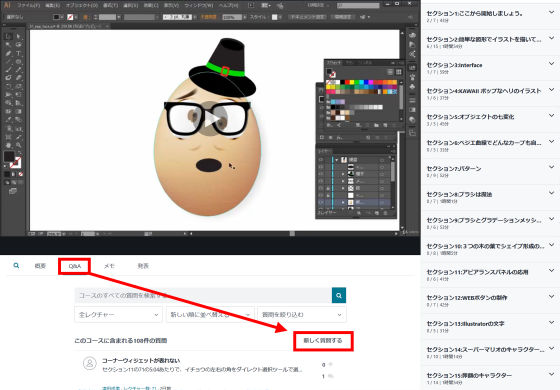Switch swatches panel to thumbnail view
Image resolution: width=560 pixels, height=390 pixels.
tap(399, 72)
